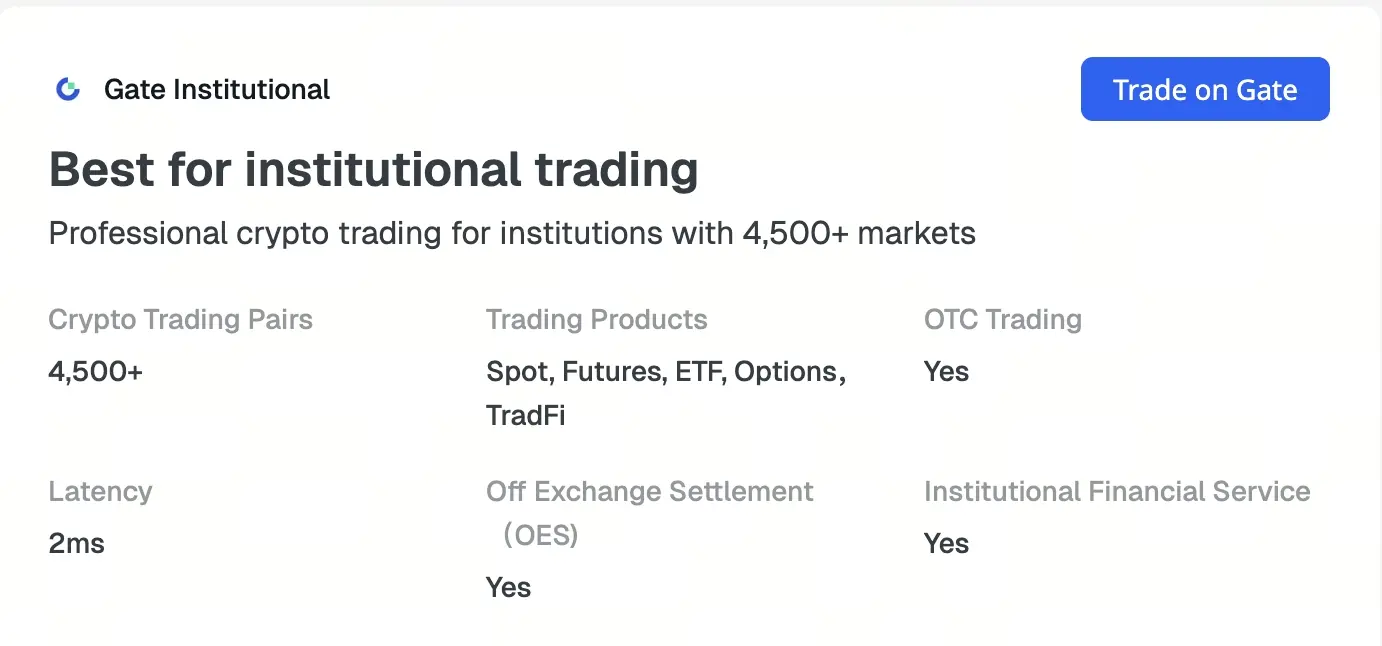The height and width of the screenshot is (646, 1382).
Task: Click the (OES) abbreviation text
Action: (x=540, y=536)
